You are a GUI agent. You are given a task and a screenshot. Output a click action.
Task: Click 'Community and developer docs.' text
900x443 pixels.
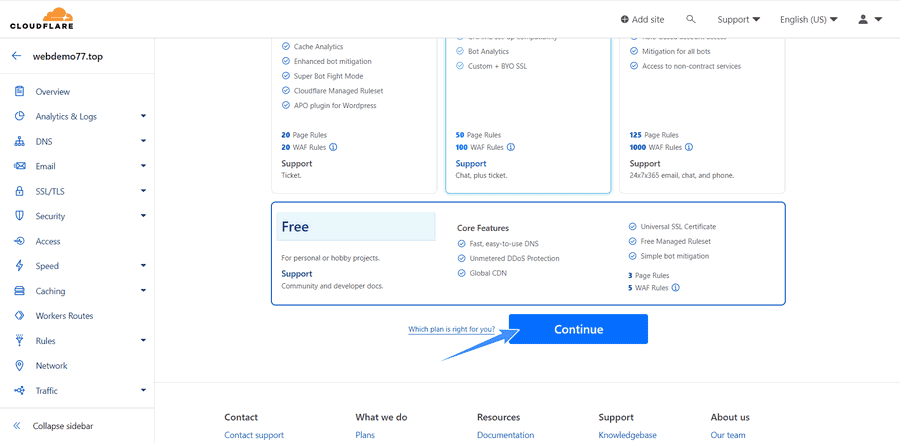click(x=332, y=286)
